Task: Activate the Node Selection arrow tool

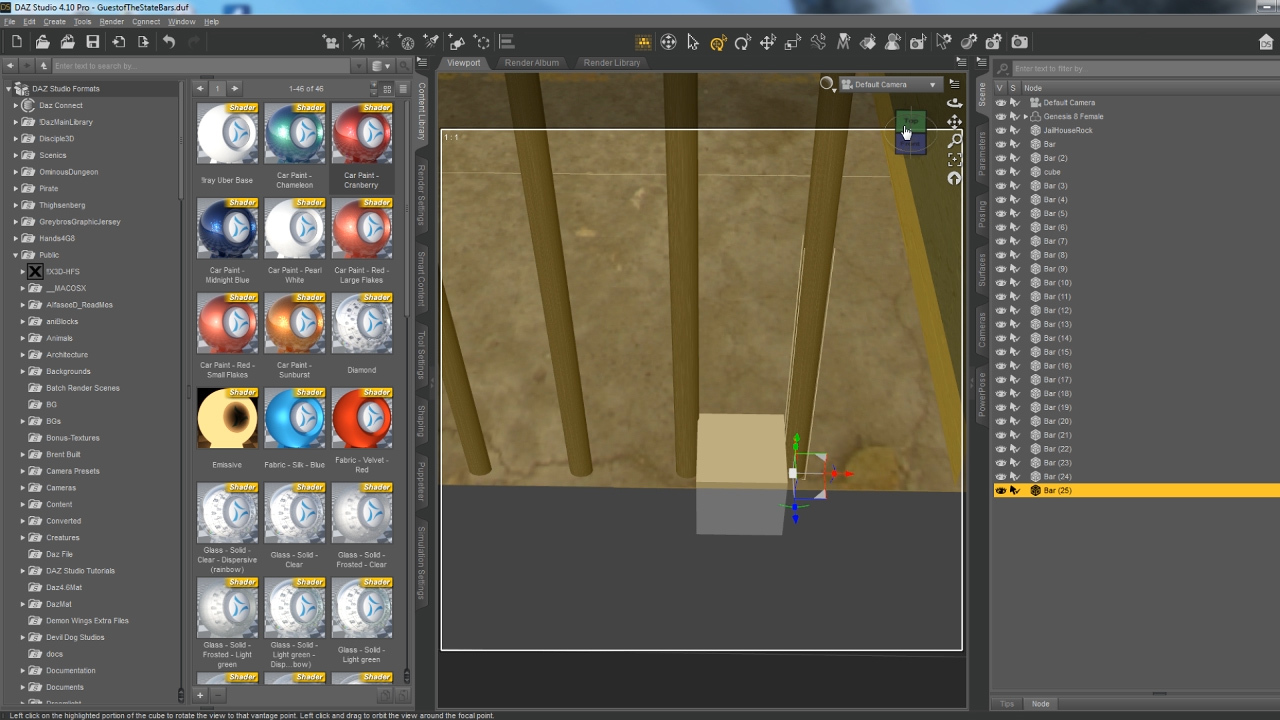Action: (693, 42)
